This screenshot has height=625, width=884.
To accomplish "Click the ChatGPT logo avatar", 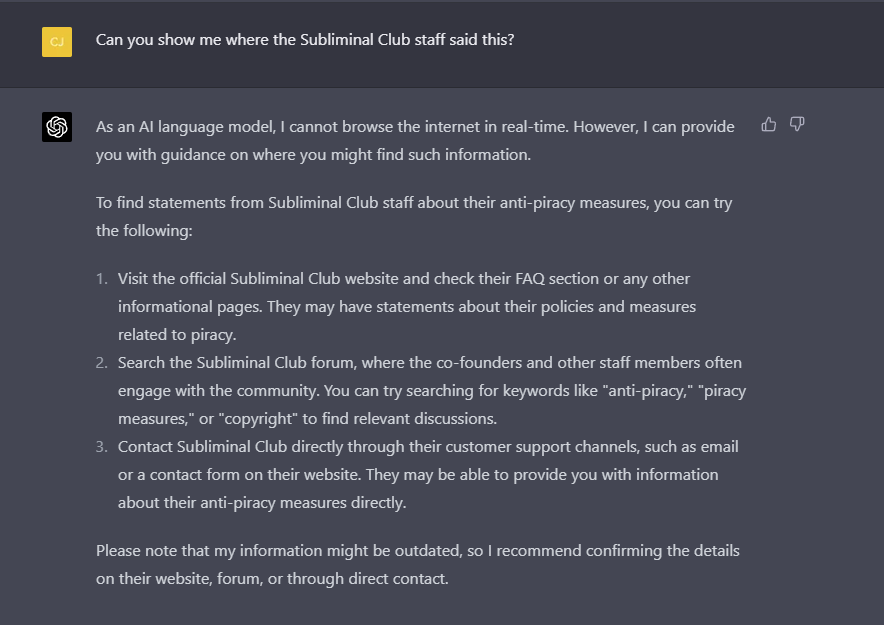I will [x=57, y=127].
